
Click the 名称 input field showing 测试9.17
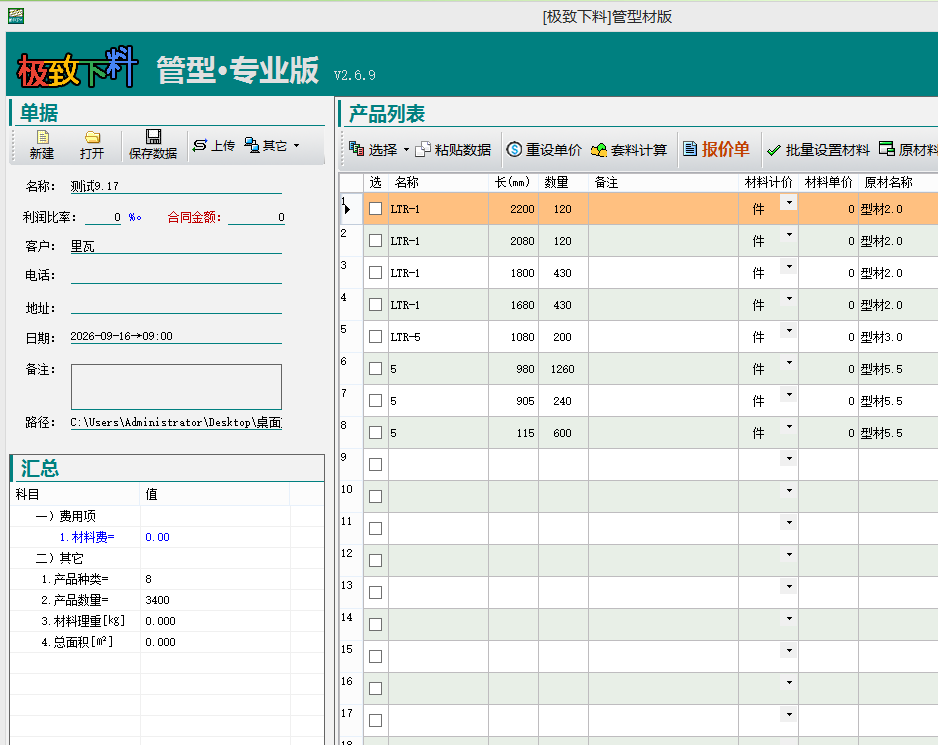coord(176,186)
